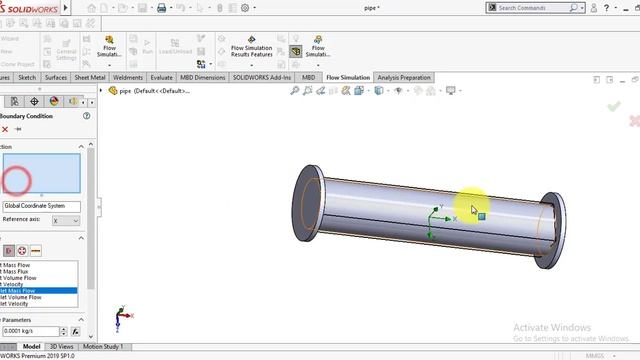Select the Model bottom tab

coord(31,347)
